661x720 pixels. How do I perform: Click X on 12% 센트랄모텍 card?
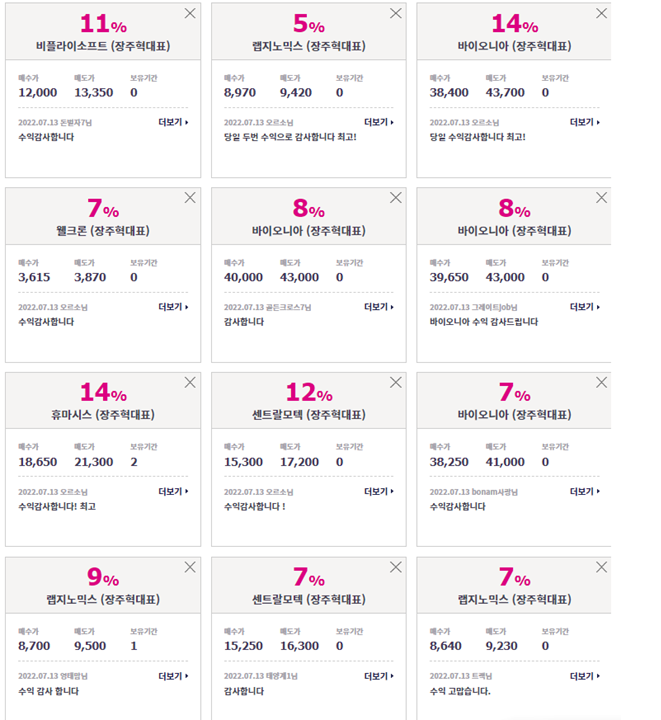point(396,382)
